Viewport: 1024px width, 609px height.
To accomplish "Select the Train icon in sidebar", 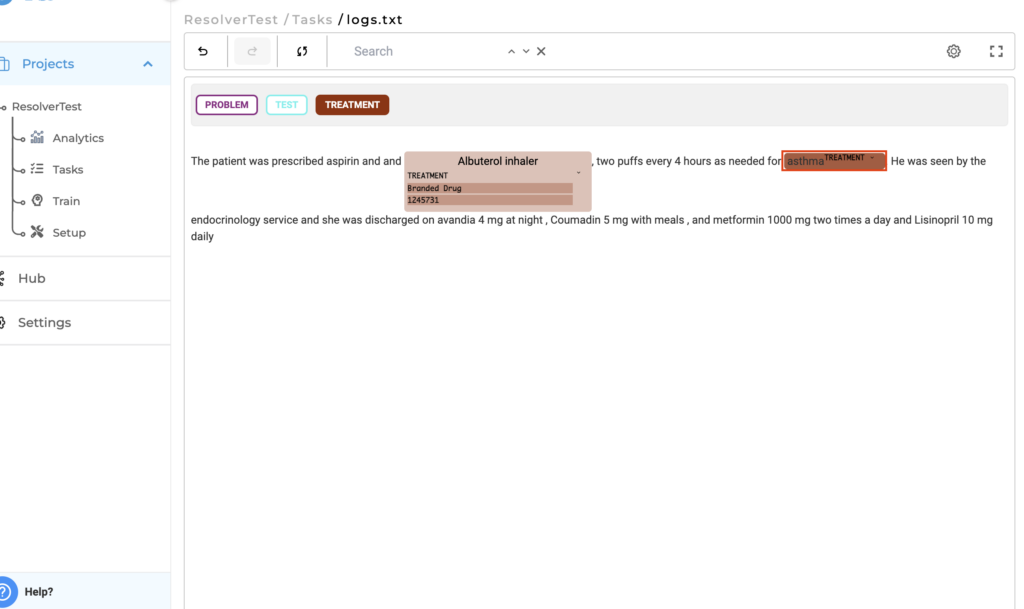I will tap(36, 200).
